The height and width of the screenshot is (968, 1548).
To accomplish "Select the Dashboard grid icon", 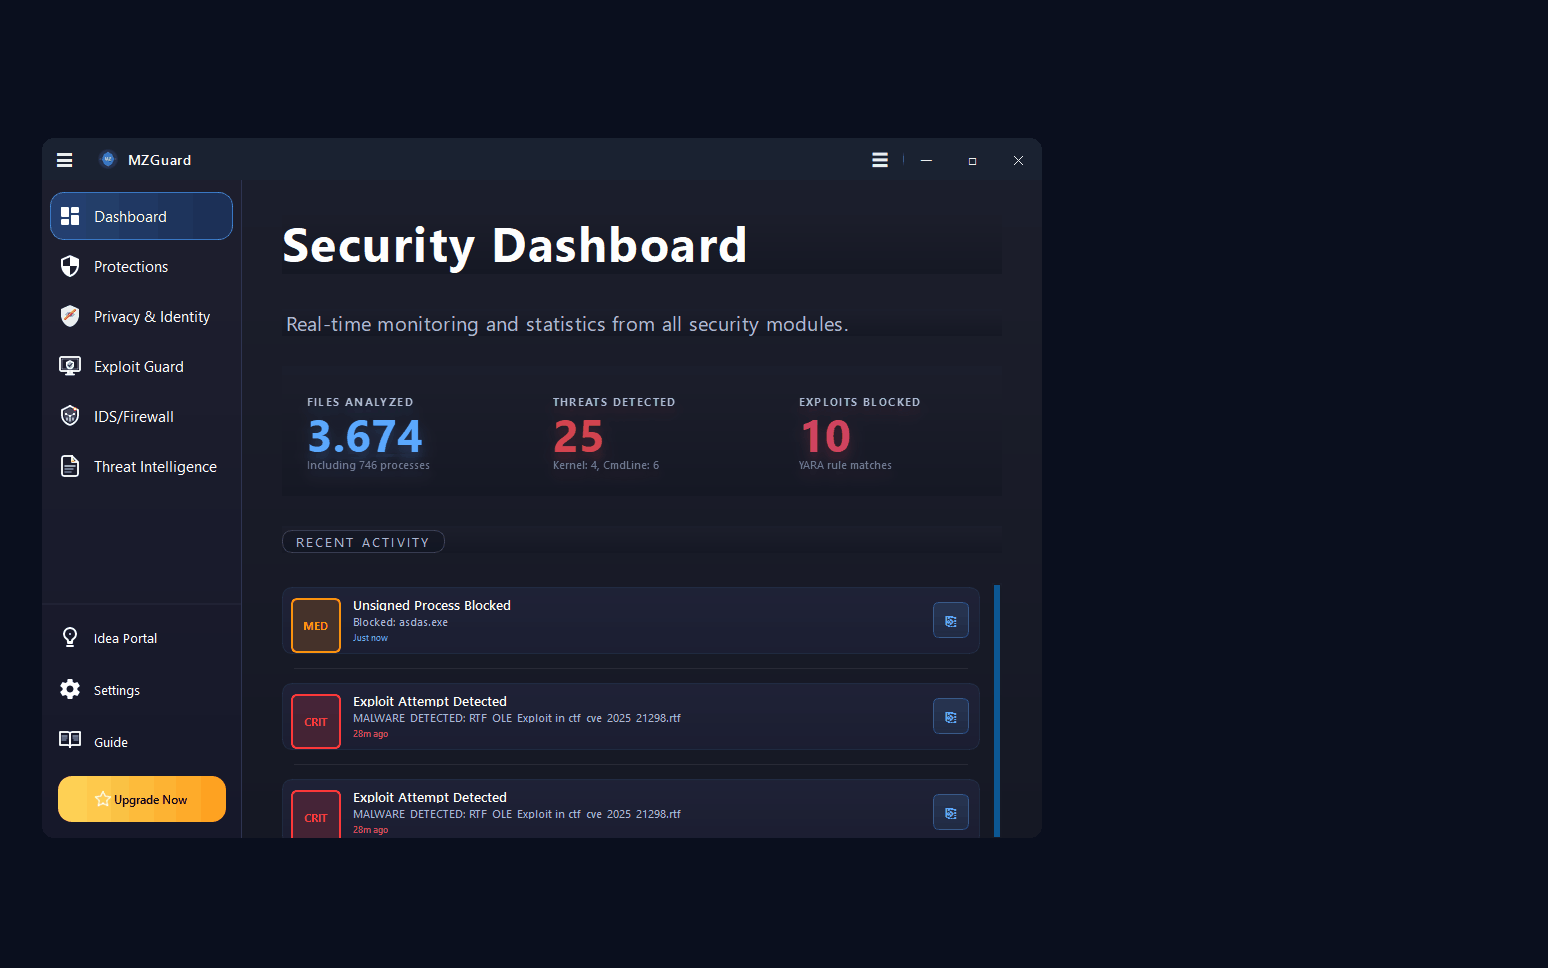I will click(70, 216).
